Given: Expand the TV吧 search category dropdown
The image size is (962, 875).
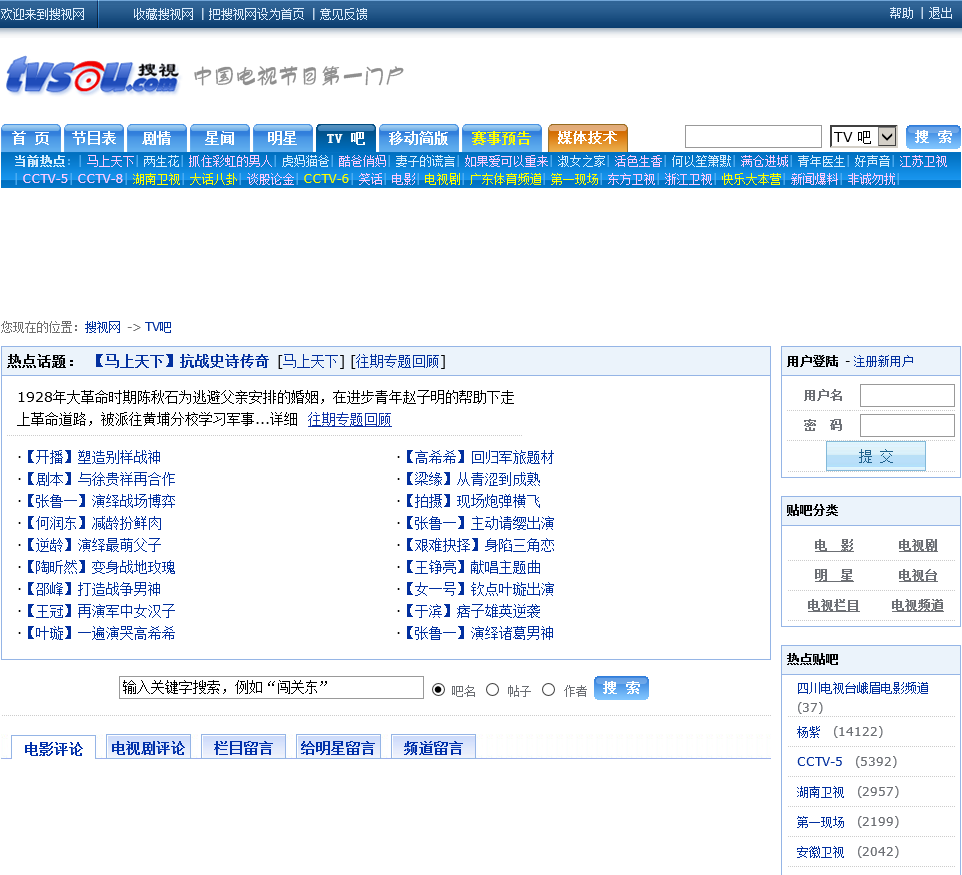Looking at the screenshot, I should [863, 137].
